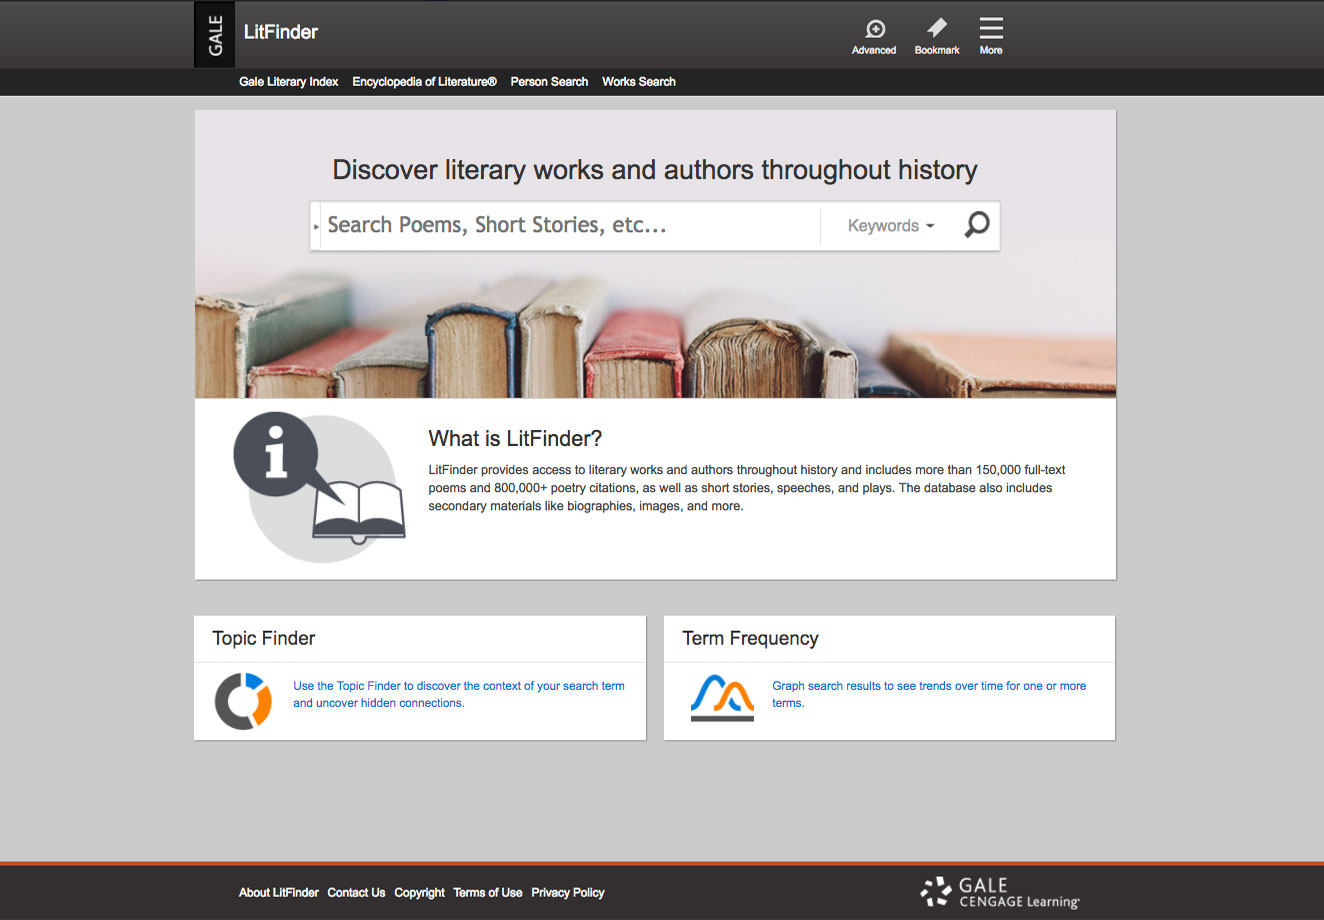The height and width of the screenshot is (920, 1324).
Task: Follow the Graph search results link
Action: [929, 694]
